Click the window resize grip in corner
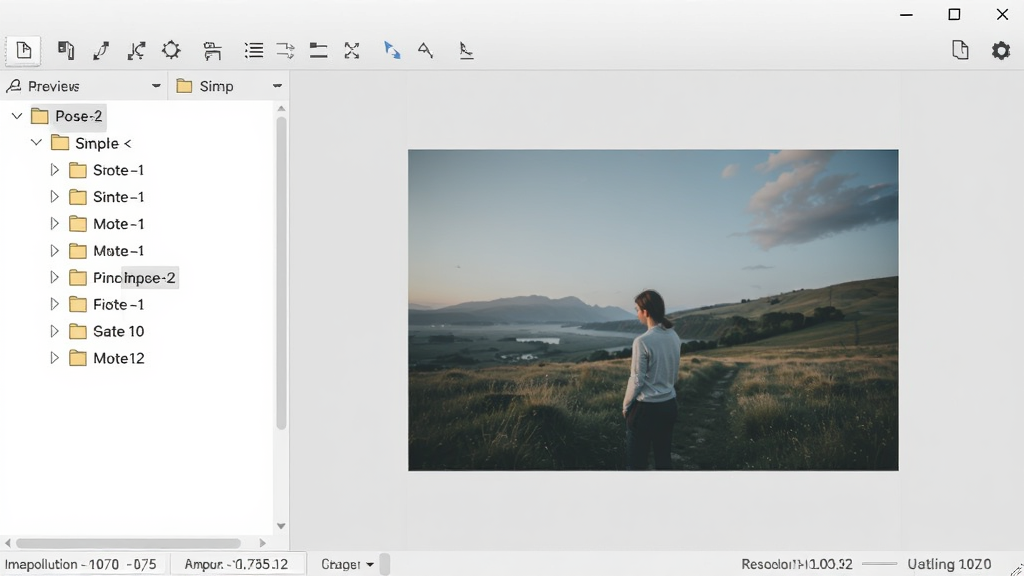This screenshot has height=576, width=1024. 1016,569
